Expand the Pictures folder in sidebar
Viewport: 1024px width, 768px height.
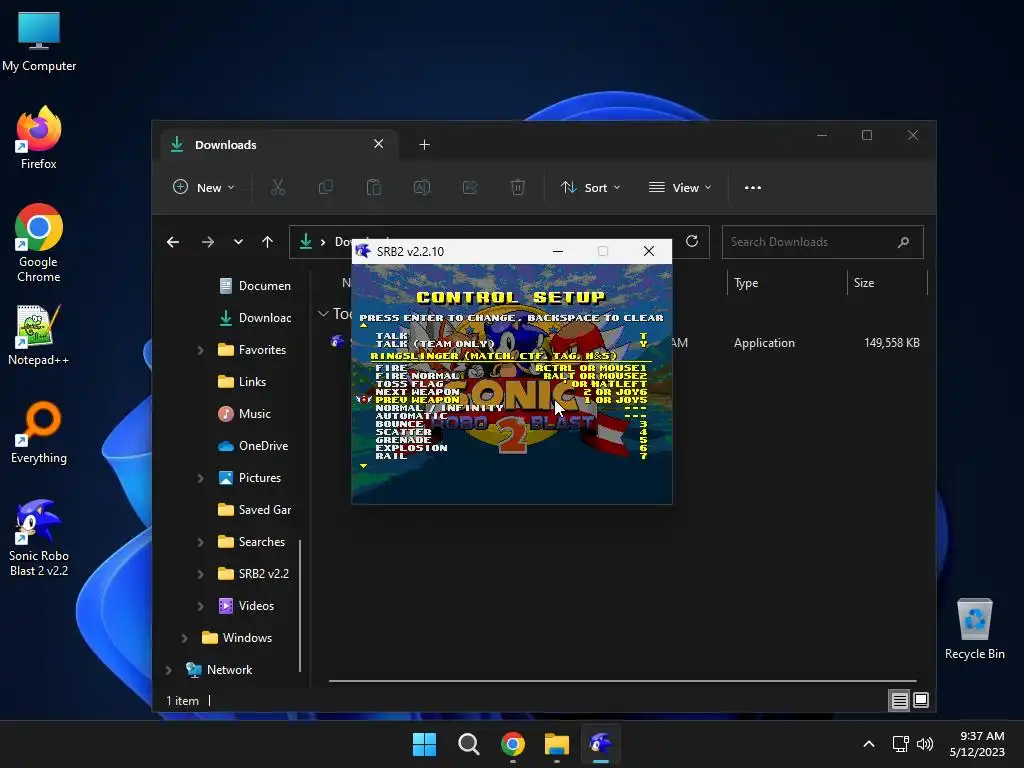[x=200, y=478]
